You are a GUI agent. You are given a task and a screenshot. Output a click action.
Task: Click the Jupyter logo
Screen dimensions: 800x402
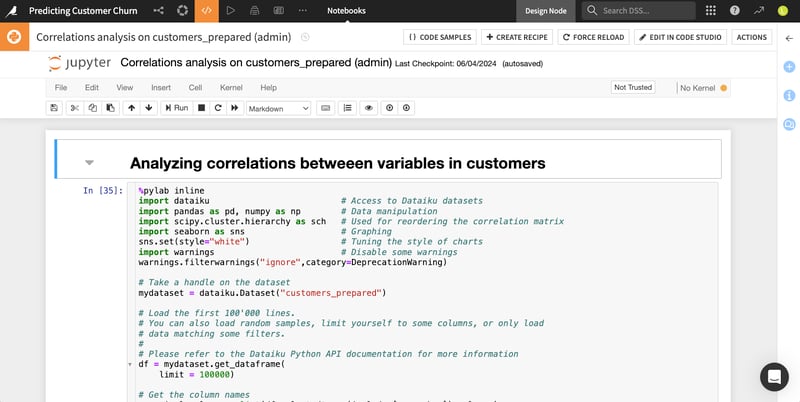[x=80, y=63]
